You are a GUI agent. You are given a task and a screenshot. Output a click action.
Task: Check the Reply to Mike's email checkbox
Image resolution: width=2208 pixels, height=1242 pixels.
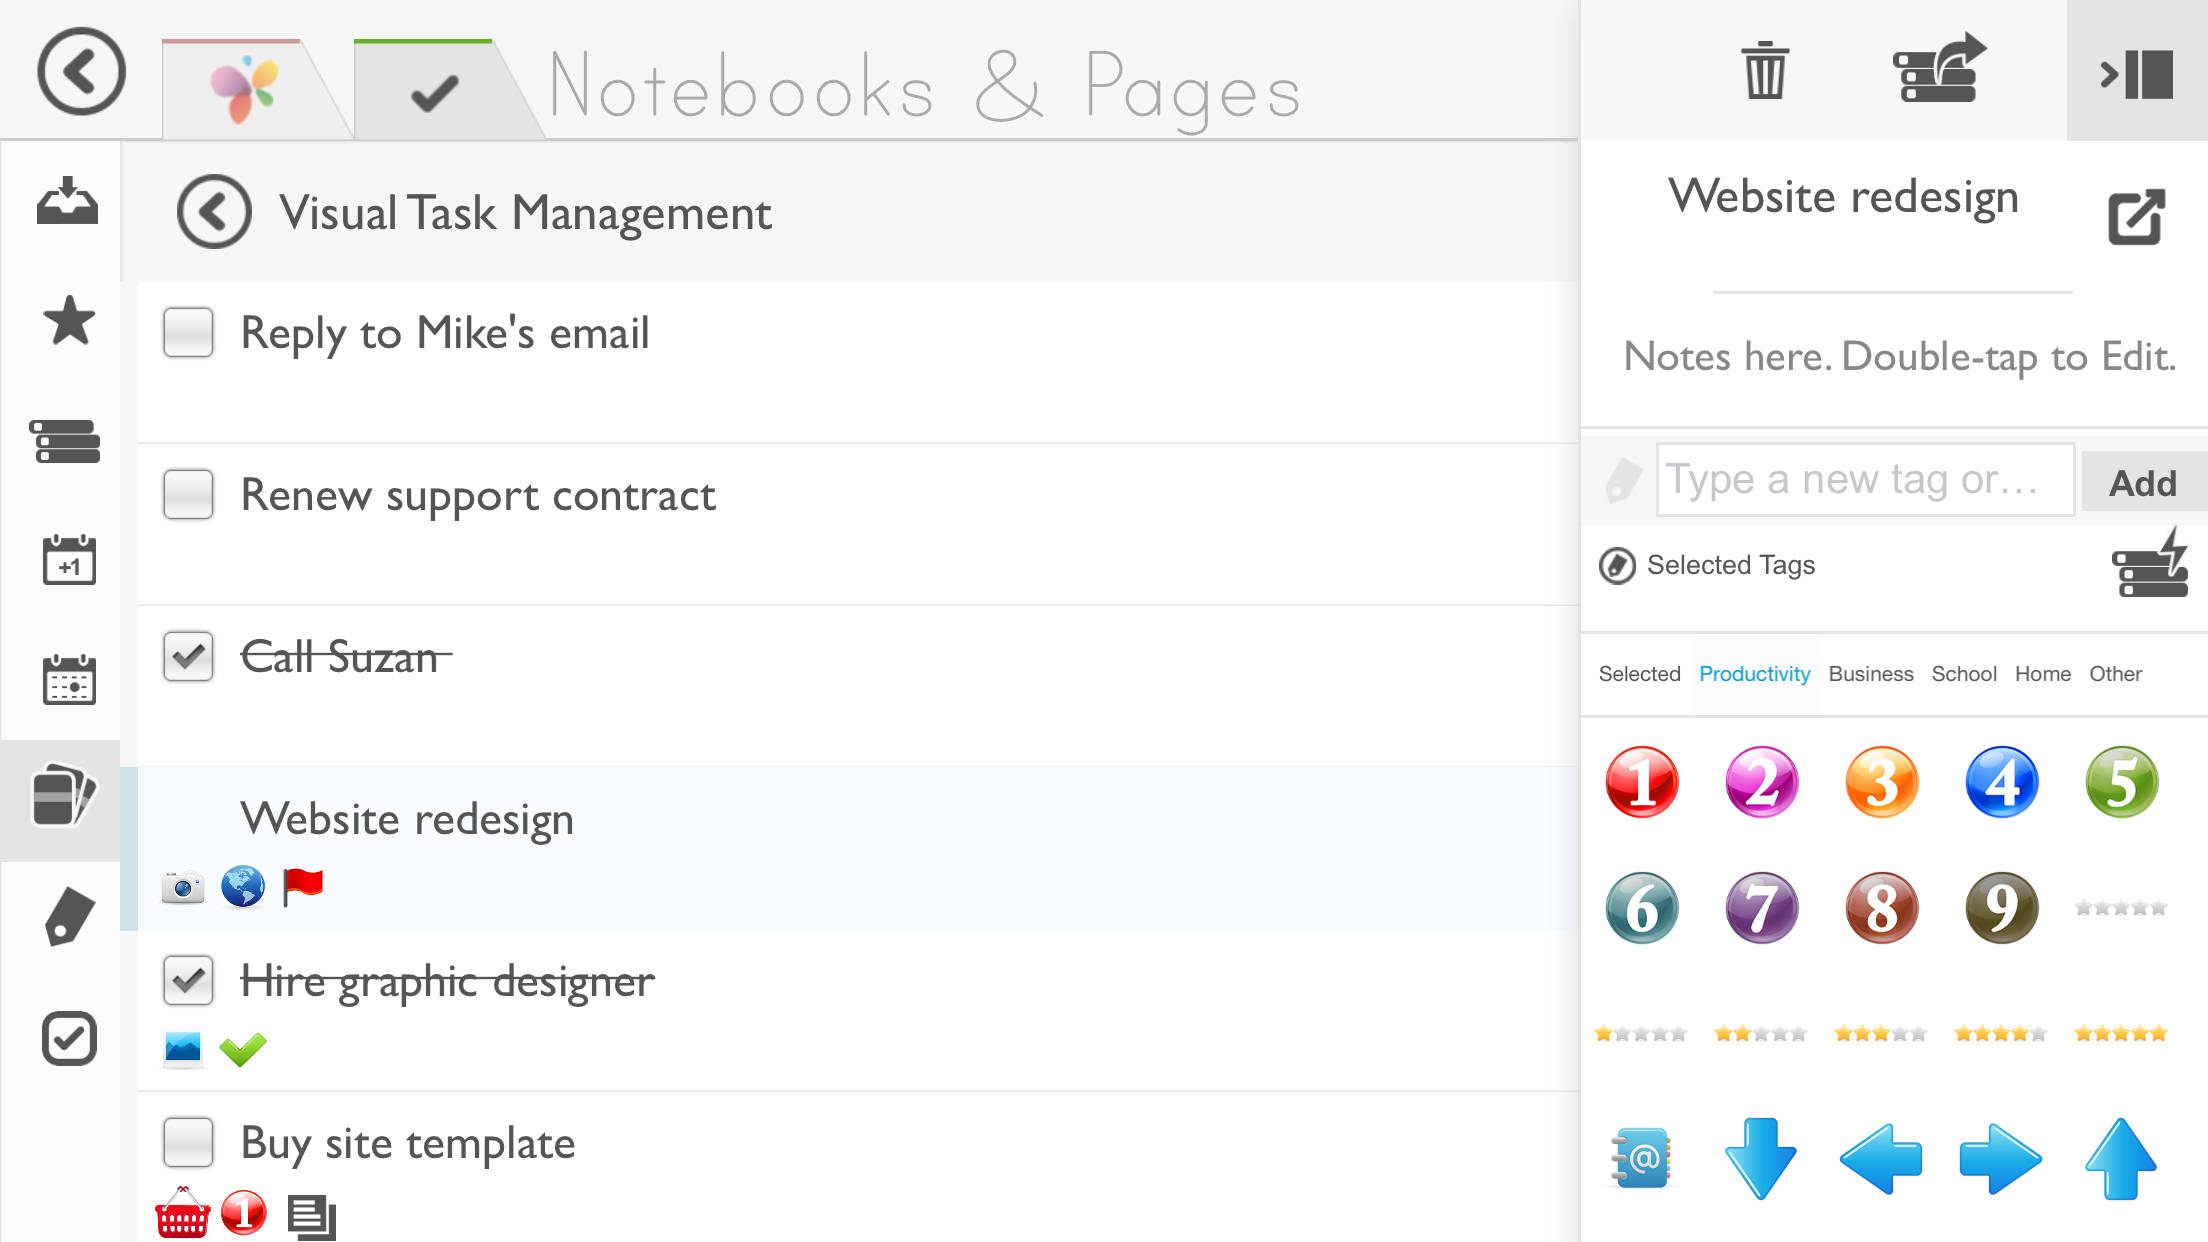(188, 333)
